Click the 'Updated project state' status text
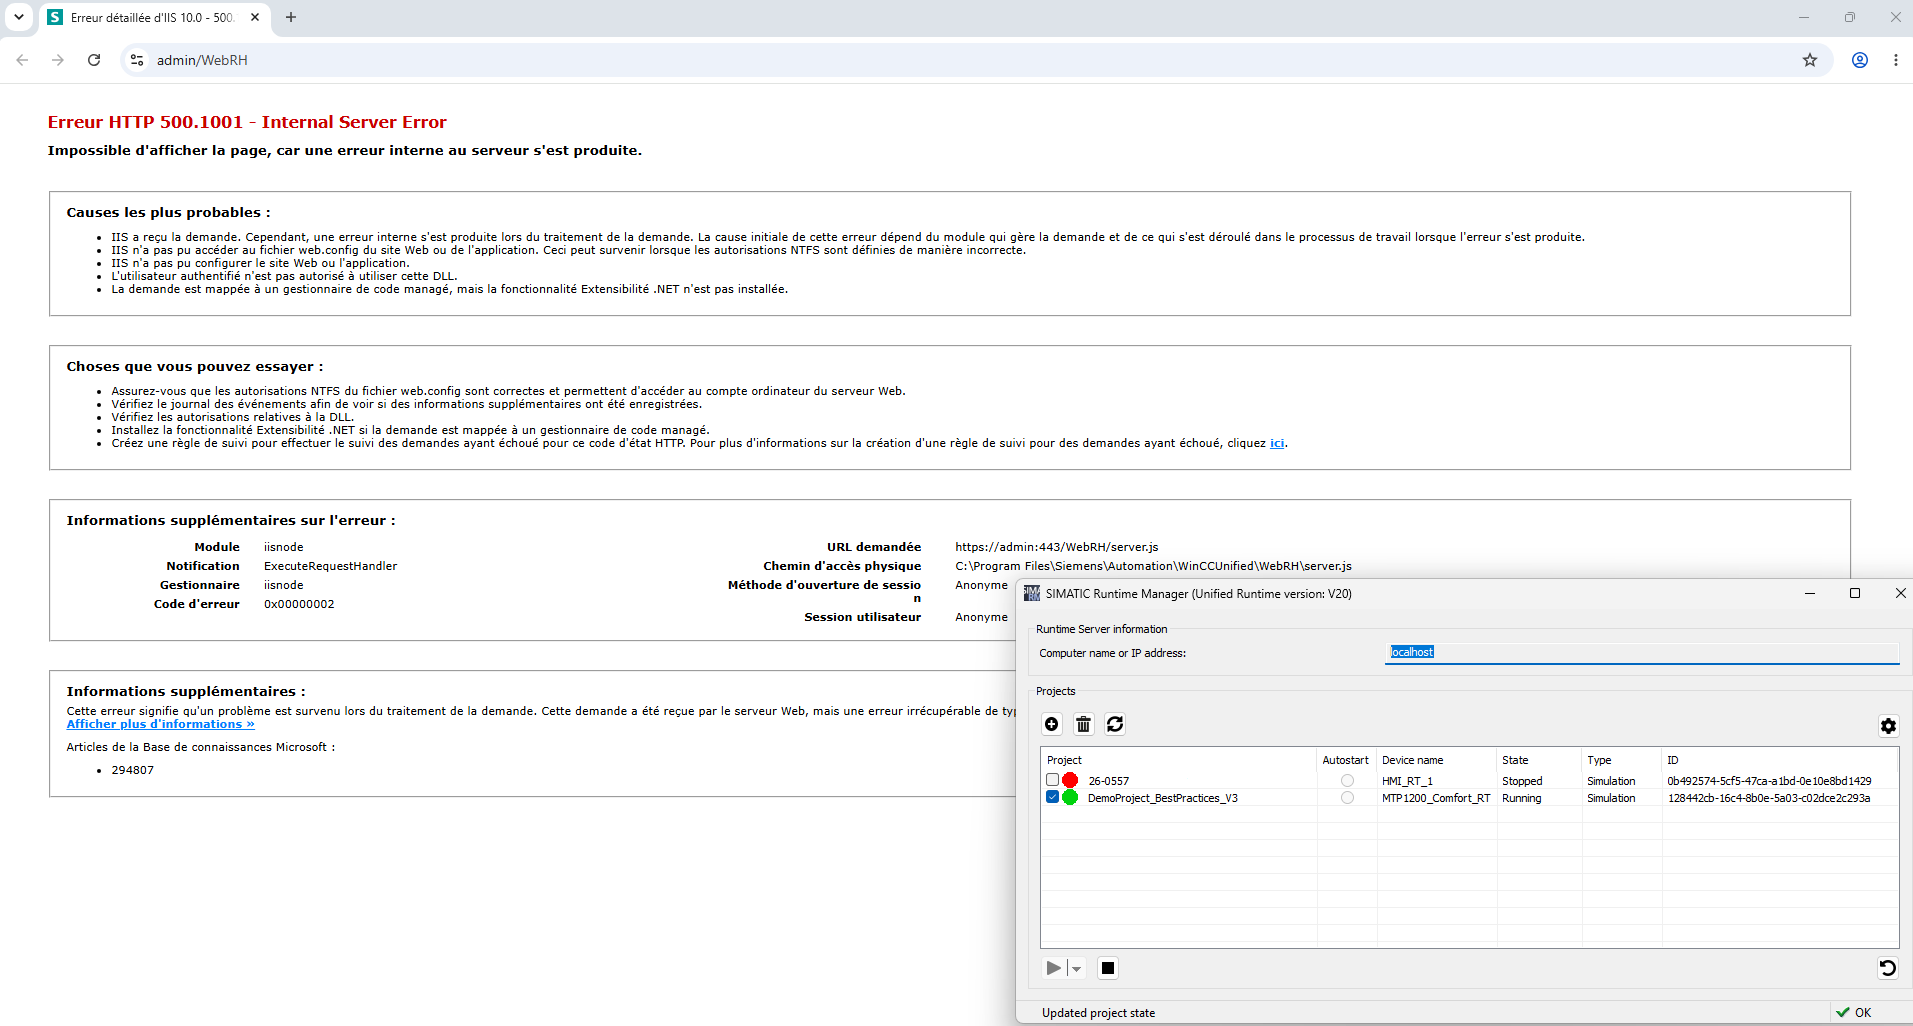The height and width of the screenshot is (1026, 1913). click(1098, 1013)
